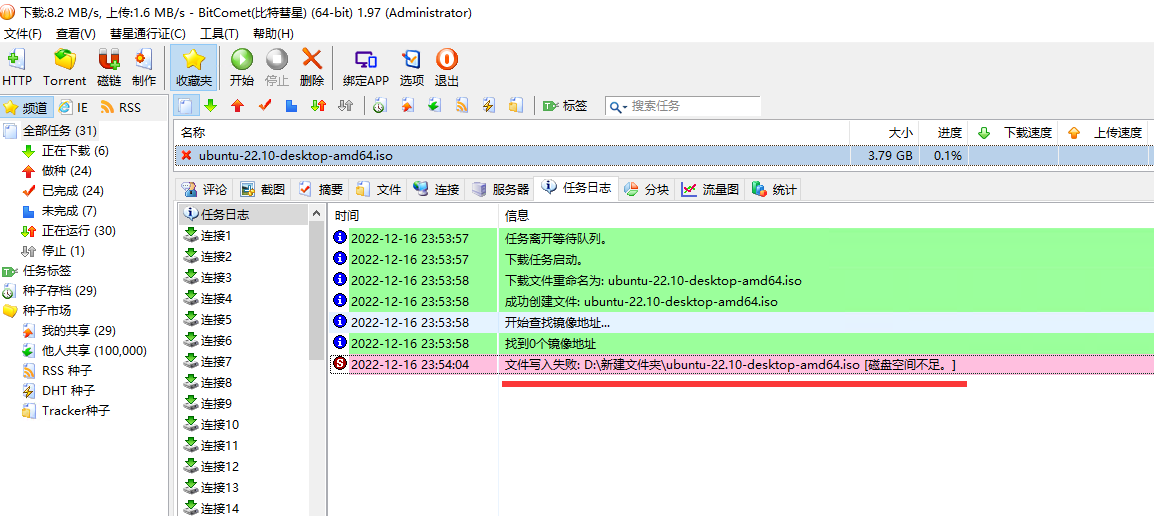This screenshot has height=516, width=1154.
Task: Filter completed tasks with the red checkmark icon
Action: click(x=264, y=106)
